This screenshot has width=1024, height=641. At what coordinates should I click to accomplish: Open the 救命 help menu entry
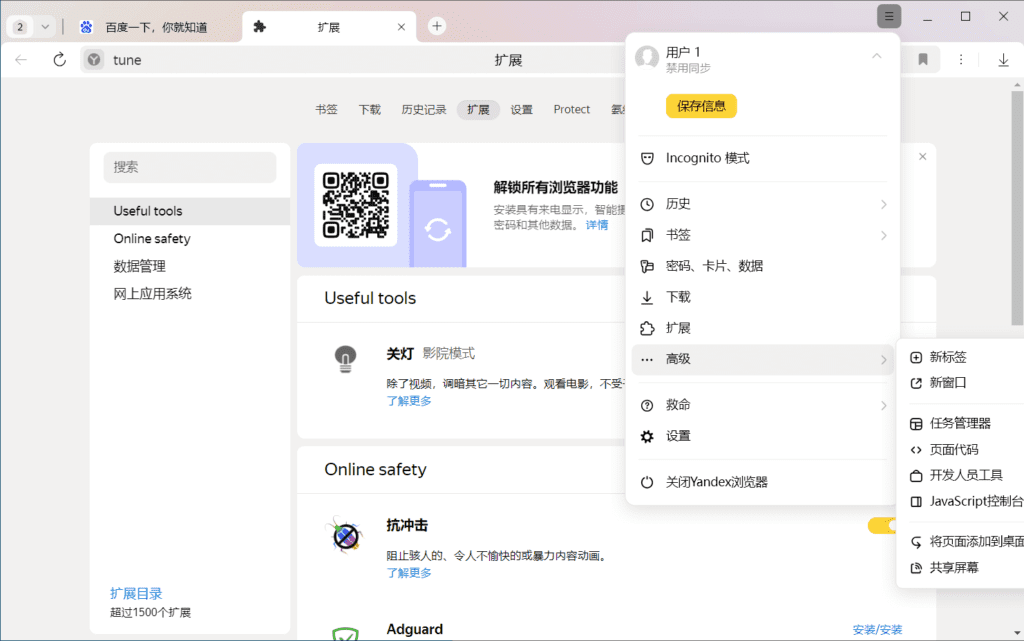[763, 405]
